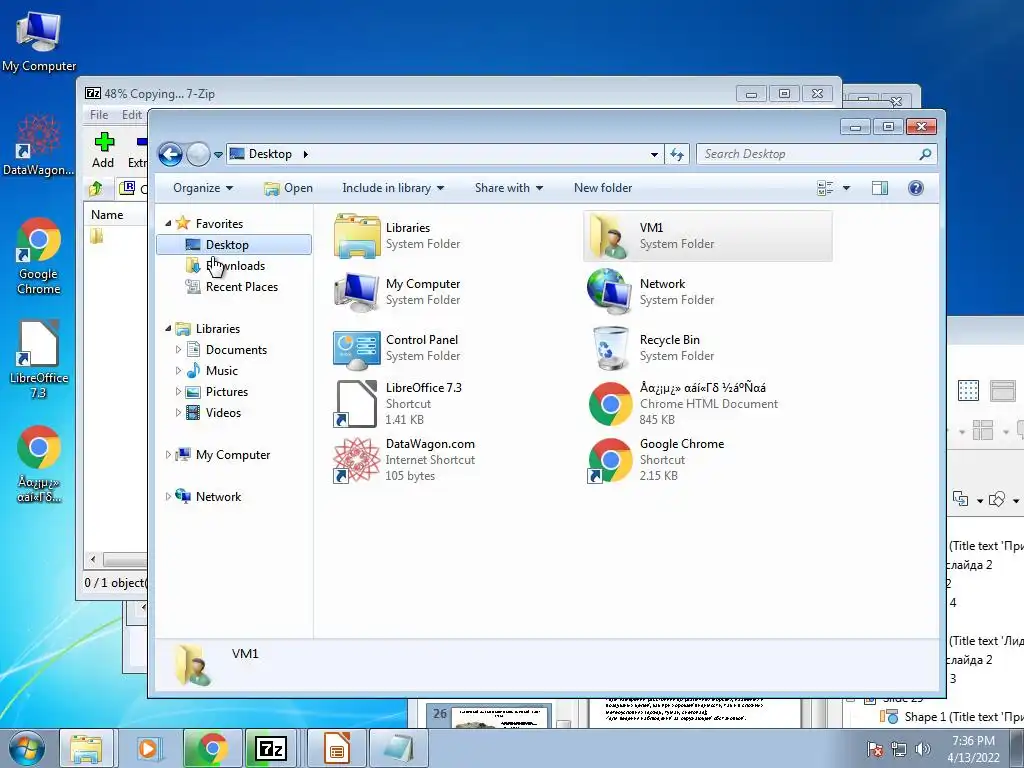The image size is (1024, 768).
Task: Toggle the preview pane icon
Action: click(x=880, y=188)
